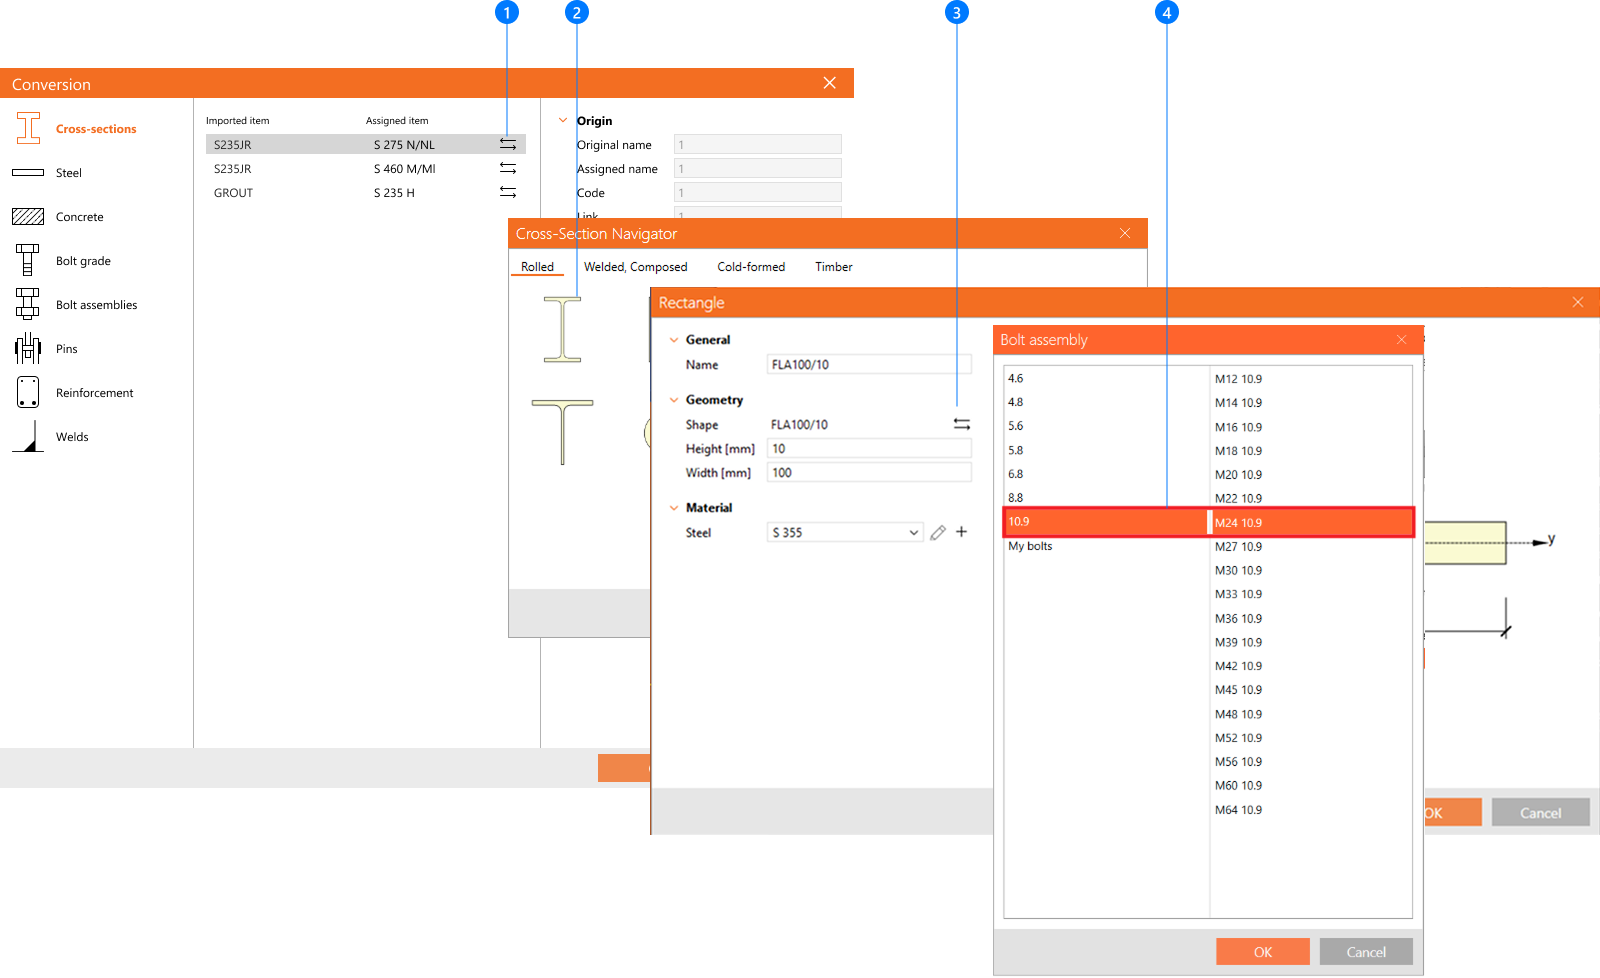Image resolution: width=1600 pixels, height=978 pixels.
Task: Collapse the Origin section chevron
Action: 563,121
